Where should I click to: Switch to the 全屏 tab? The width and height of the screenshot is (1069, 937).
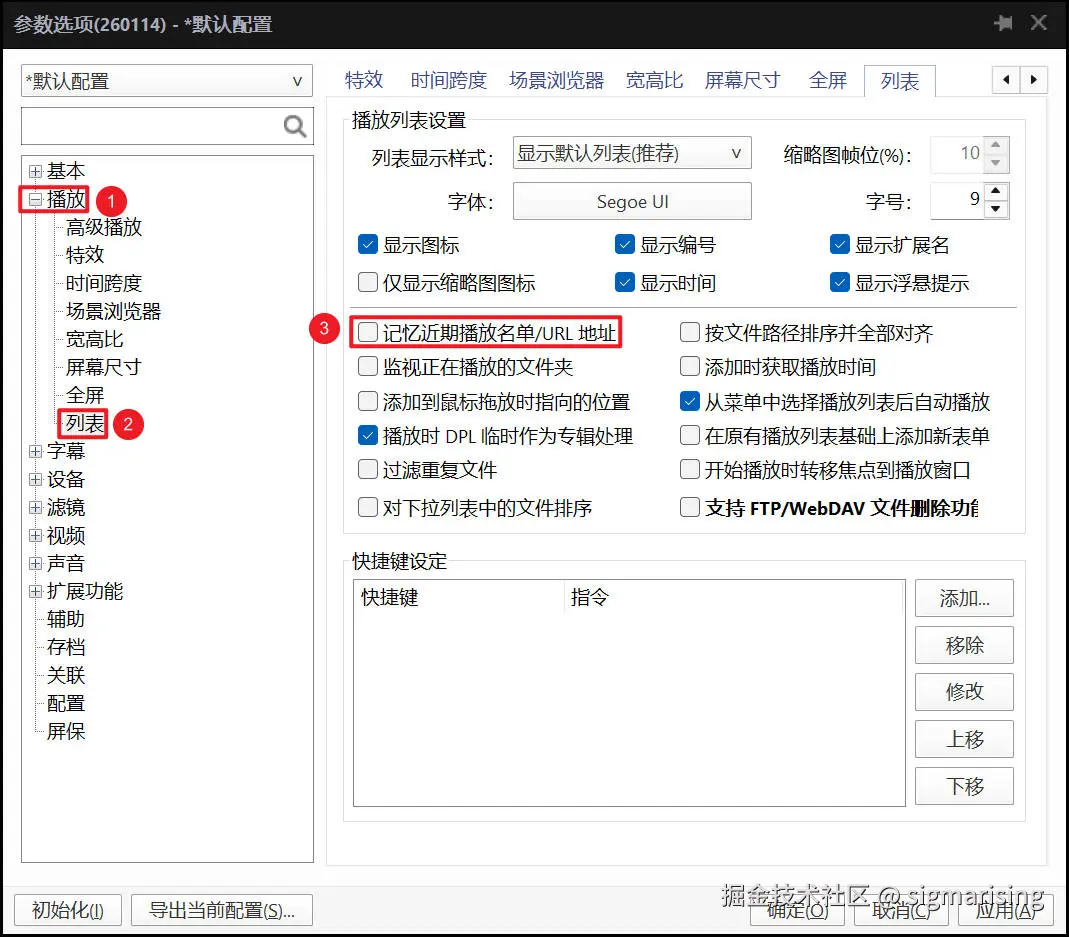(x=828, y=81)
